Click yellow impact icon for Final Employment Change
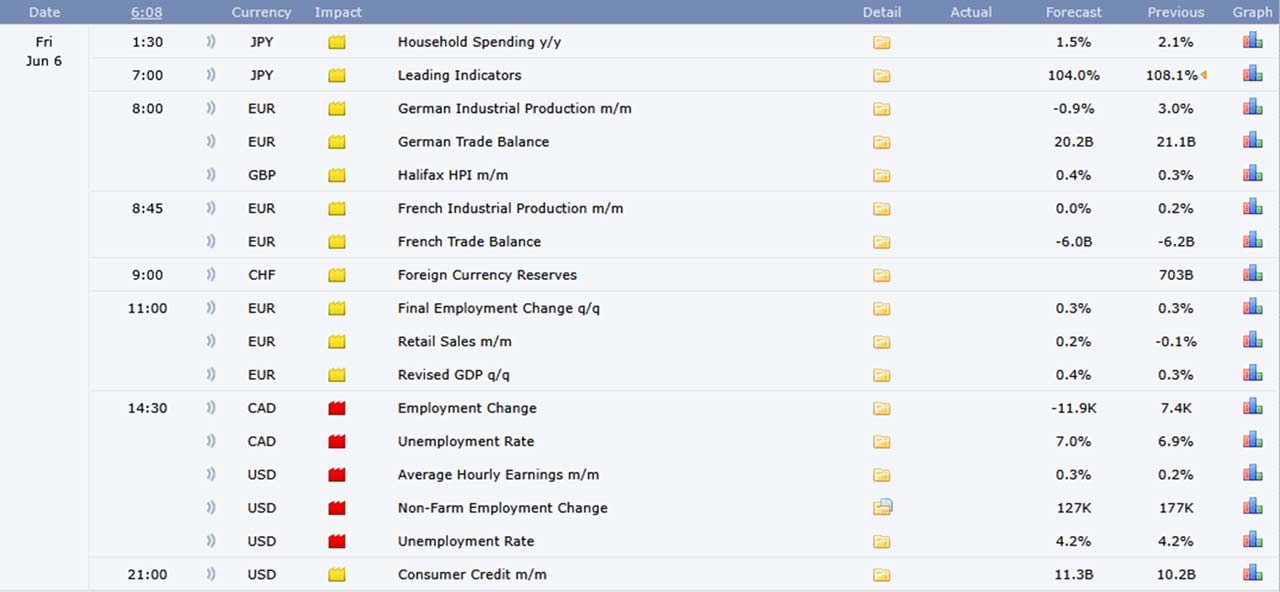1280x592 pixels. (337, 308)
